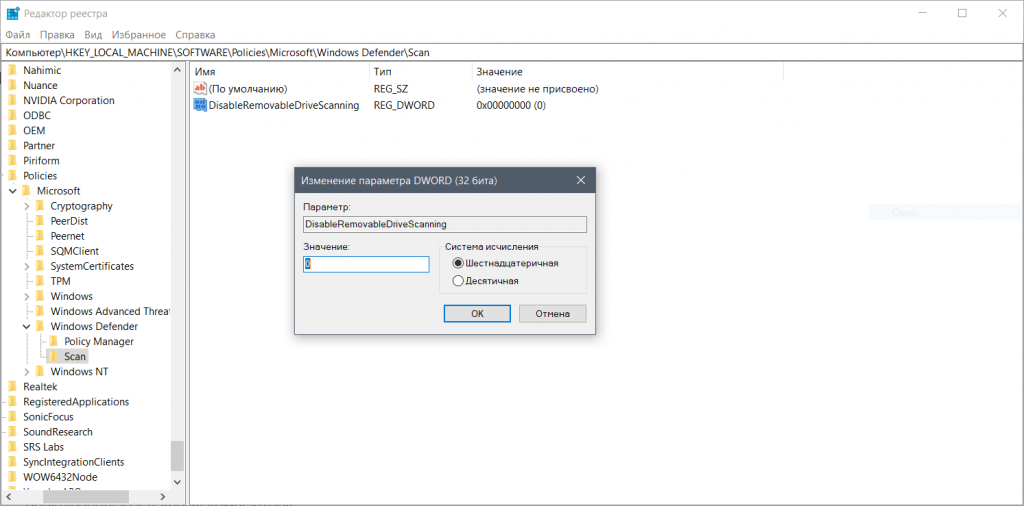
Task: Select the DisableRemovableDriveScanning value name
Action: pos(284,105)
